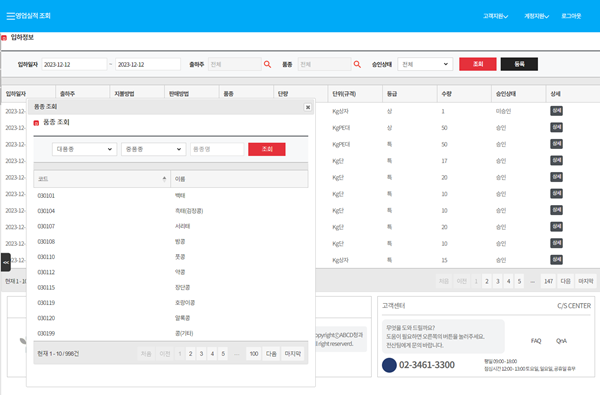Go to page 3 in main table pagination
Image resolution: width=600 pixels, height=395 pixels.
497,281
